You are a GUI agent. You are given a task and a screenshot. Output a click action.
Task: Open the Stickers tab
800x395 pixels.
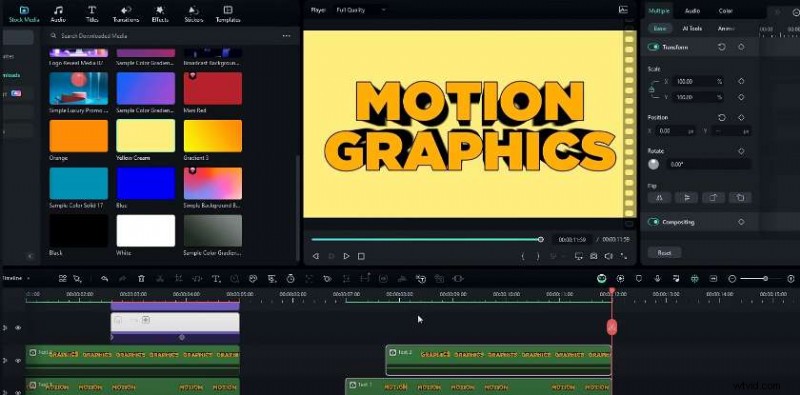point(193,14)
